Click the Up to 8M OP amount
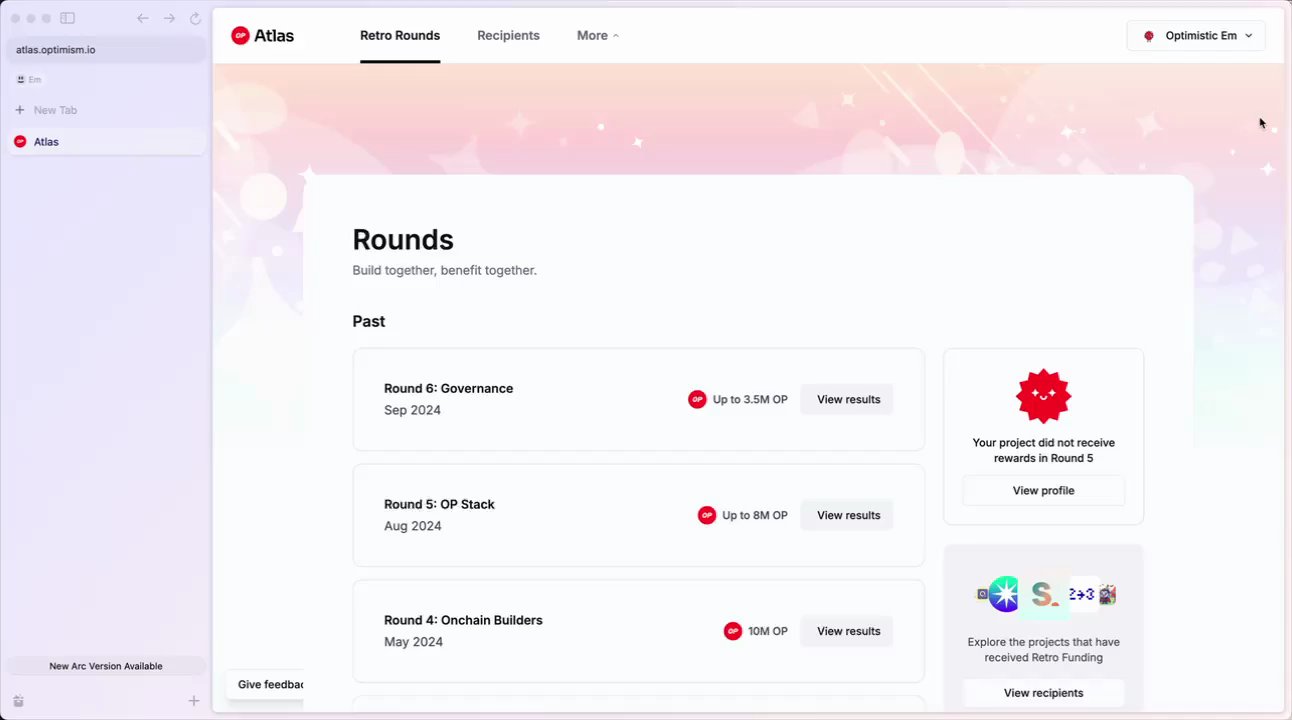Image resolution: width=1292 pixels, height=720 pixels. pos(755,515)
